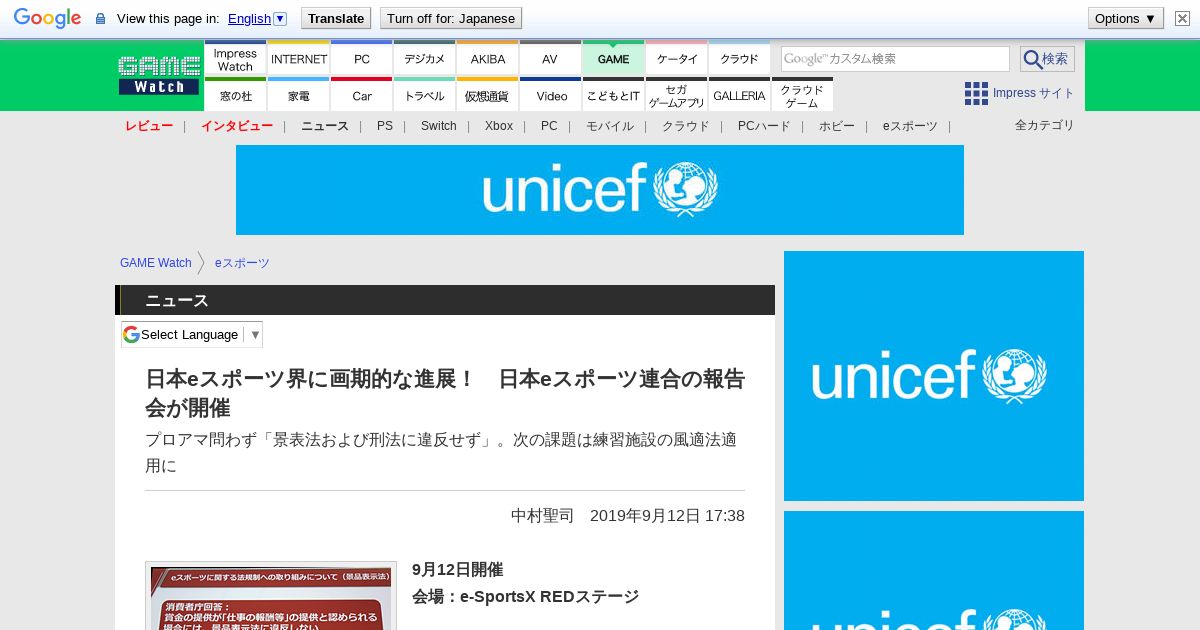
Task: Go to the クラウド category in submenu
Action: [686, 126]
